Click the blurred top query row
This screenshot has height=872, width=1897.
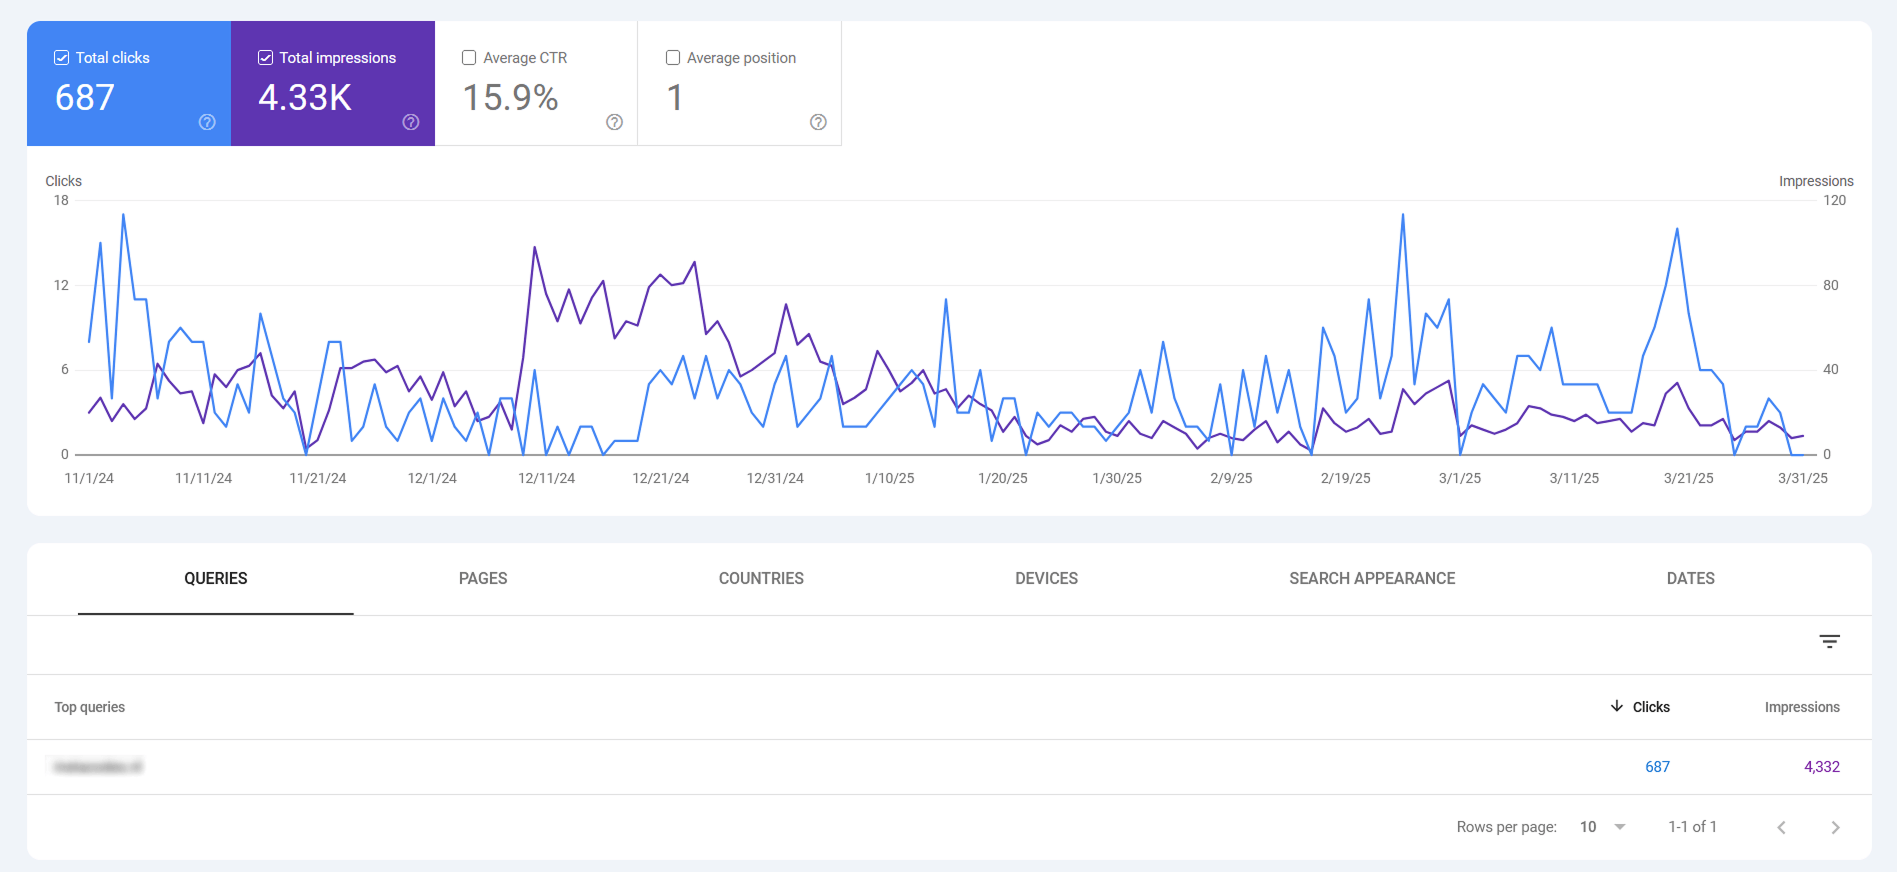coord(98,767)
